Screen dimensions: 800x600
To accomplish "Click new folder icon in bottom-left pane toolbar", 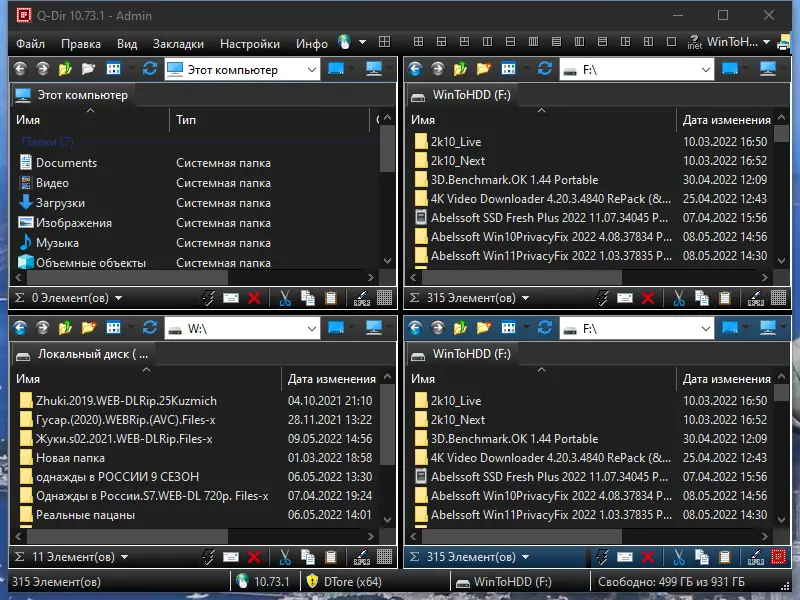I will [x=88, y=328].
